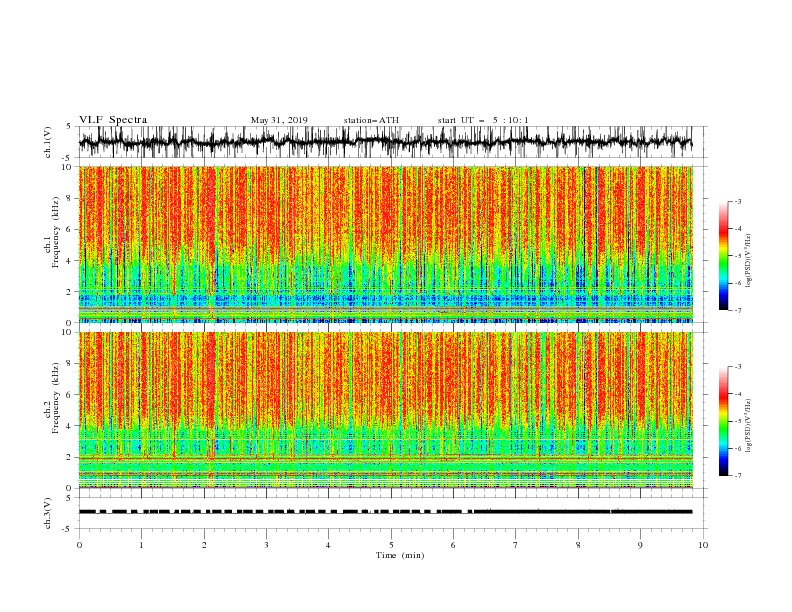Click time axis tick label "9"
Screen dimensions: 792x612
click(x=640, y=545)
